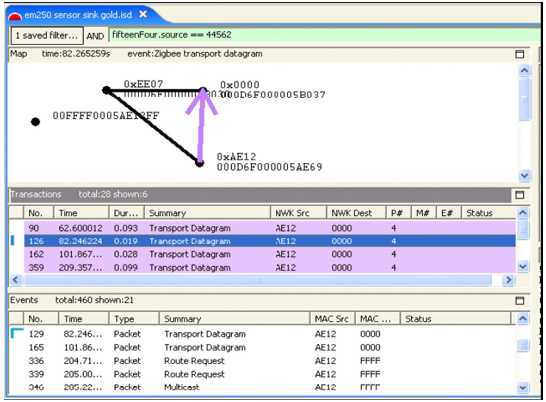
Task: Click the isolated node 00FFFF0005AE12FF dot
Action: tap(35, 122)
